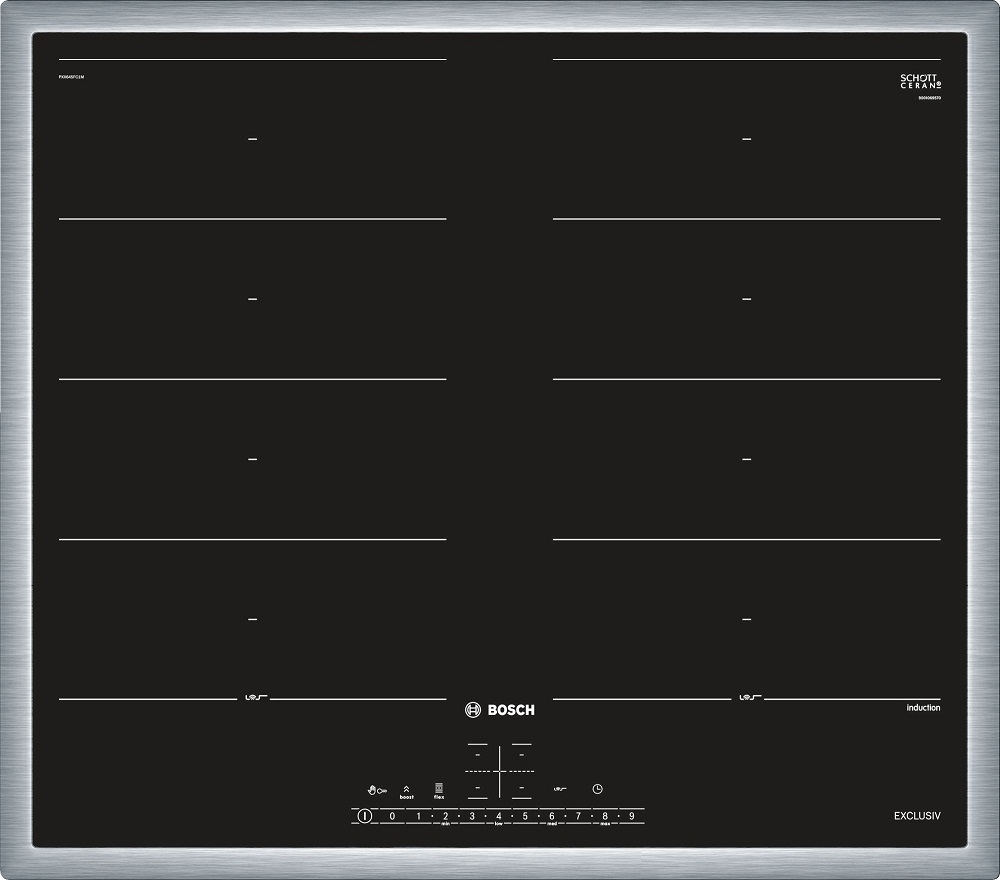
Task: Set power level to 5
Action: [x=525, y=816]
